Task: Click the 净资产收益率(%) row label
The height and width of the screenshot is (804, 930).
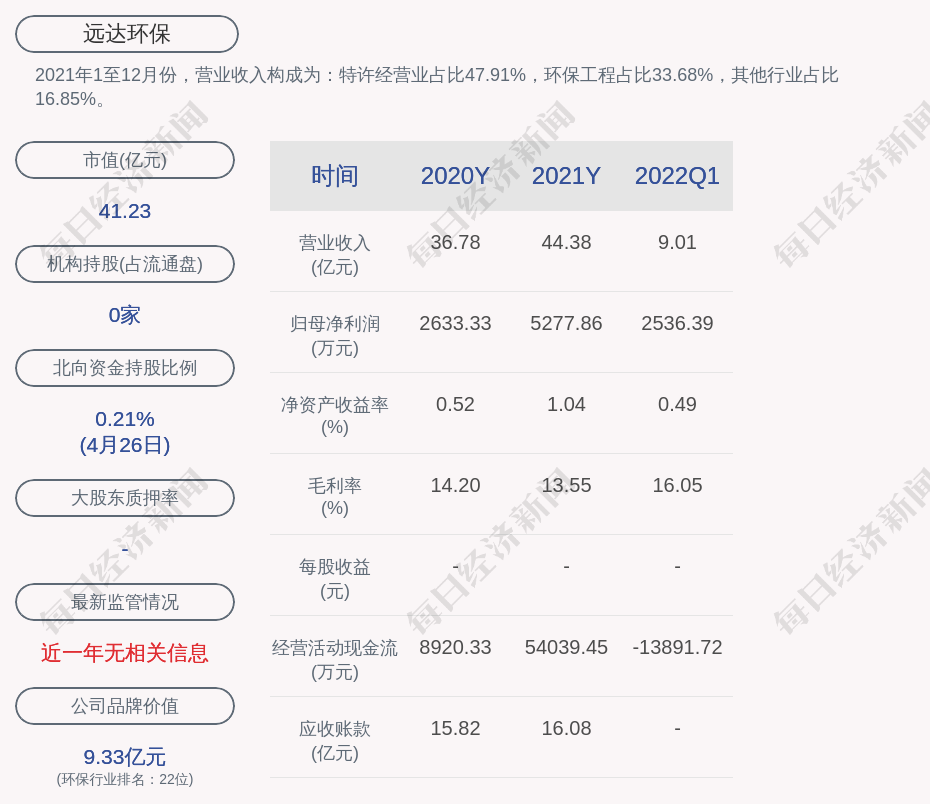Action: (335, 416)
